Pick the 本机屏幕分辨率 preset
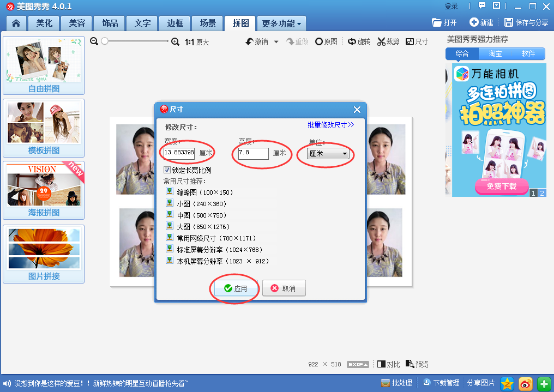This screenshot has height=392, width=554. (x=218, y=261)
